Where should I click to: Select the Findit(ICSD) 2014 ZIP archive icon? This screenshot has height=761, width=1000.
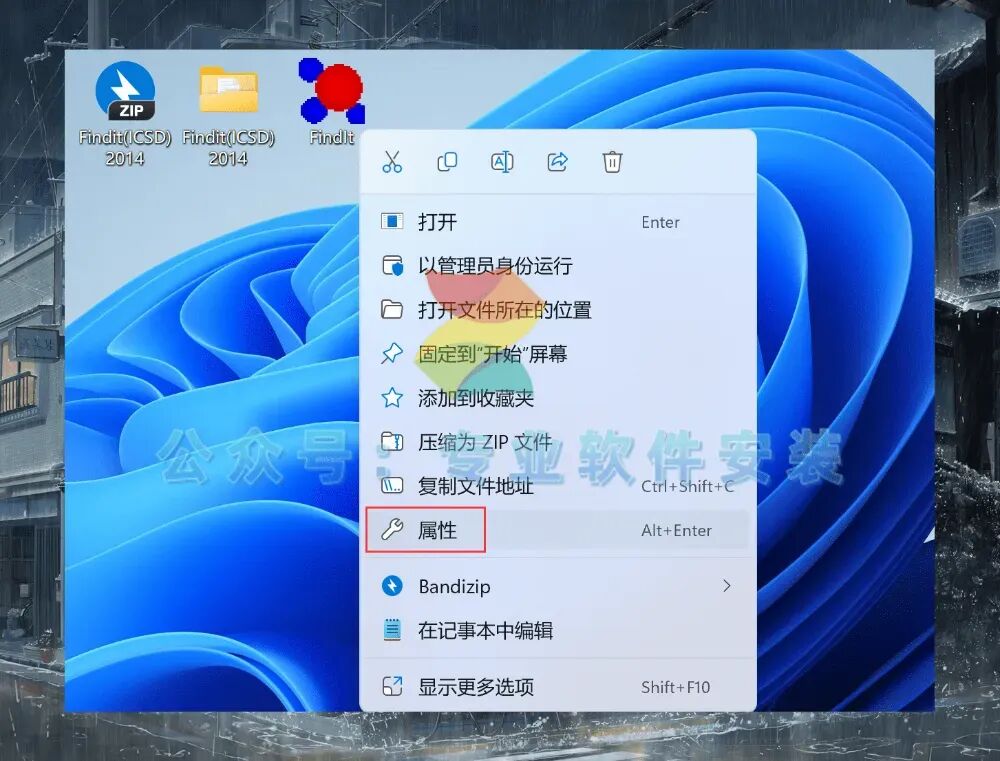[x=125, y=91]
